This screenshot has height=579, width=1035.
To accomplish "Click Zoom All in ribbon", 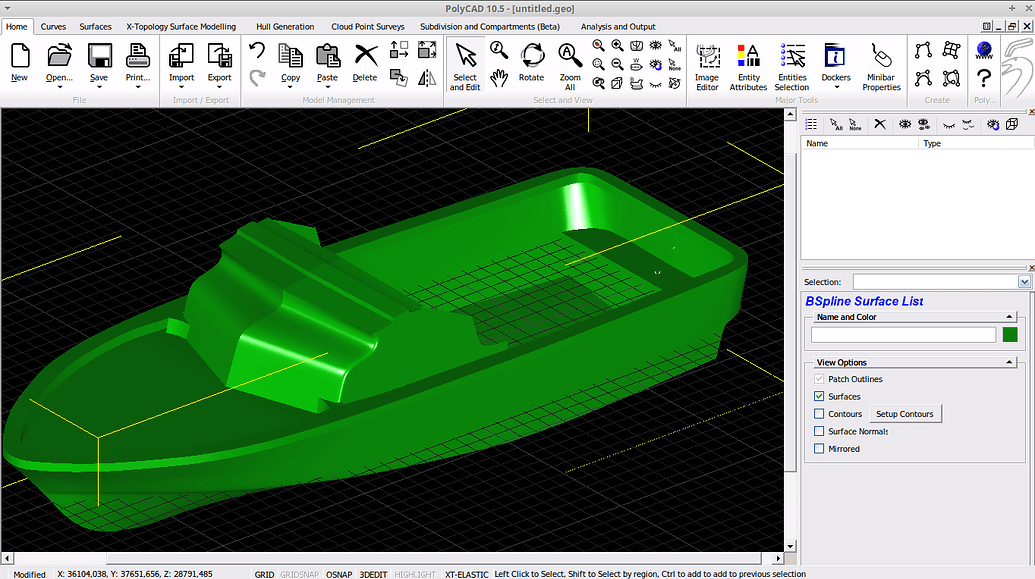I will [x=570, y=66].
